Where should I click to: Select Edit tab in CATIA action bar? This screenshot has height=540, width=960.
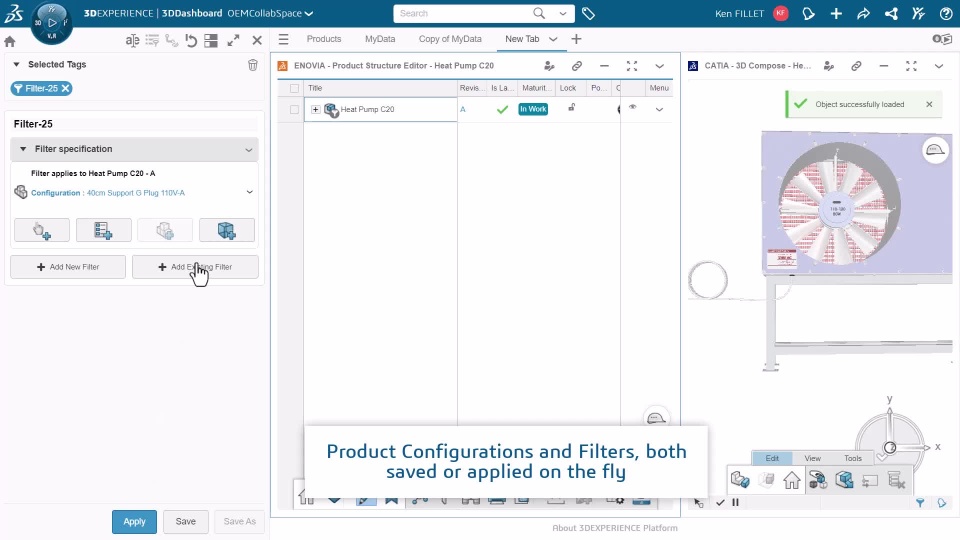[772, 458]
